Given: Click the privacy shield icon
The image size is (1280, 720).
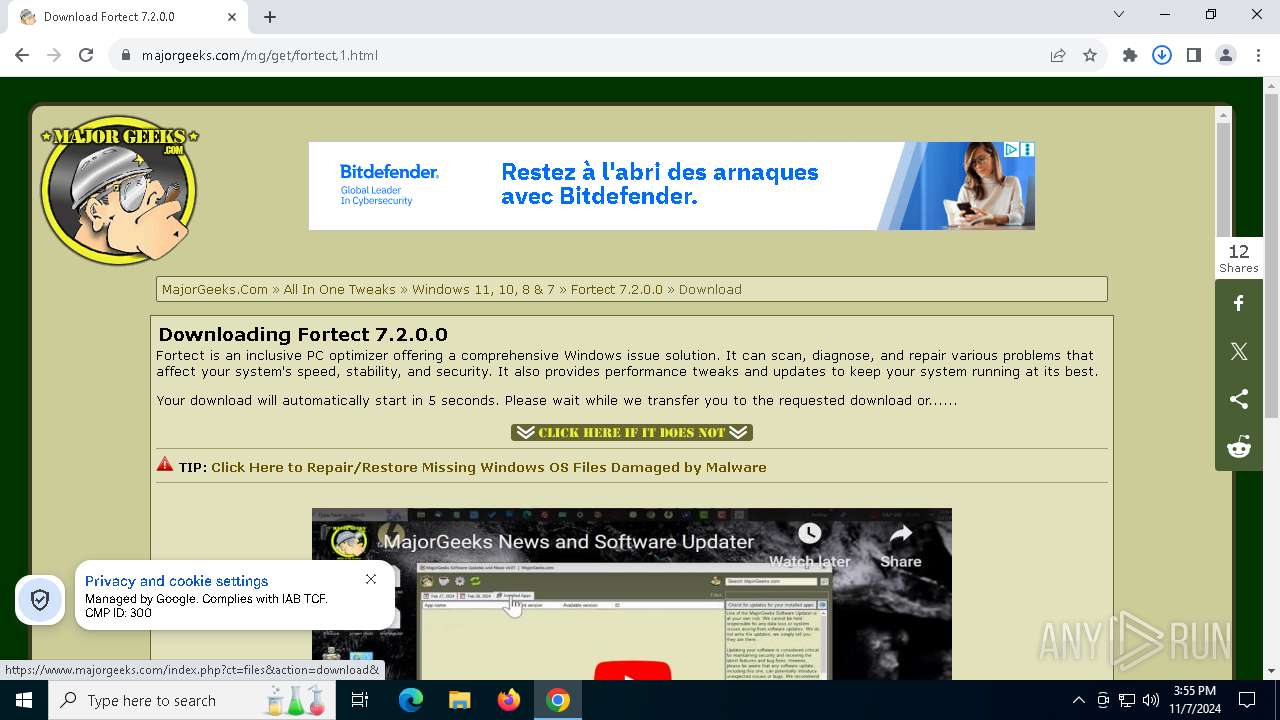Looking at the screenshot, I should pyautogui.click(x=40, y=600).
